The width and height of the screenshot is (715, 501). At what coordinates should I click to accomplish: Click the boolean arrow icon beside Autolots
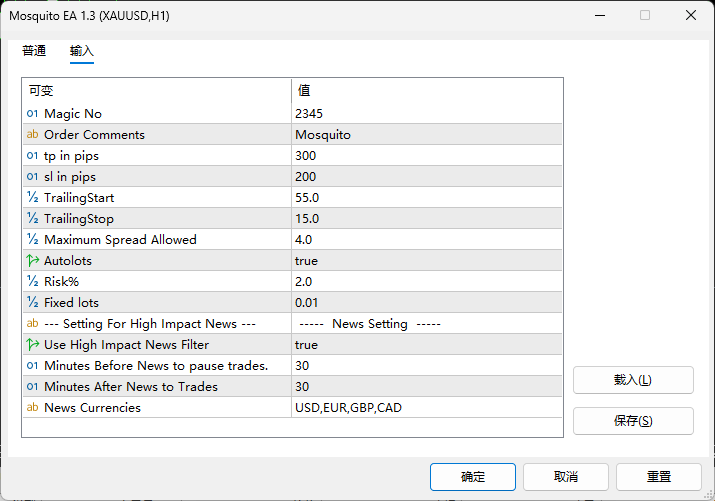pos(32,260)
